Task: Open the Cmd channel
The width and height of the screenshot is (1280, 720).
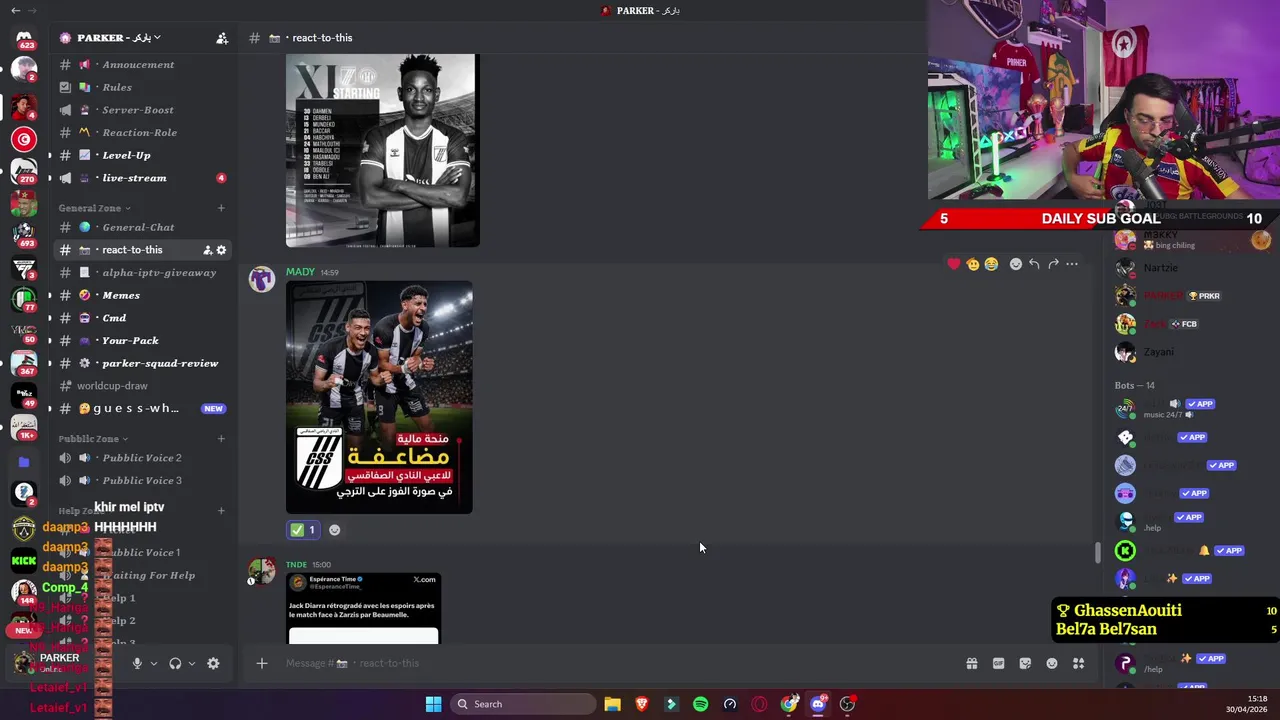Action: point(142,318)
